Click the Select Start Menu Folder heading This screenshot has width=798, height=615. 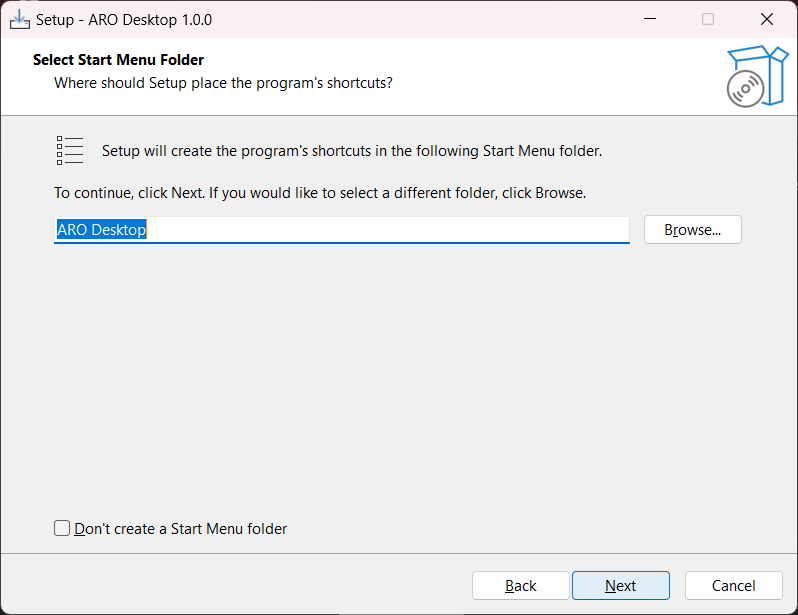[x=118, y=60]
